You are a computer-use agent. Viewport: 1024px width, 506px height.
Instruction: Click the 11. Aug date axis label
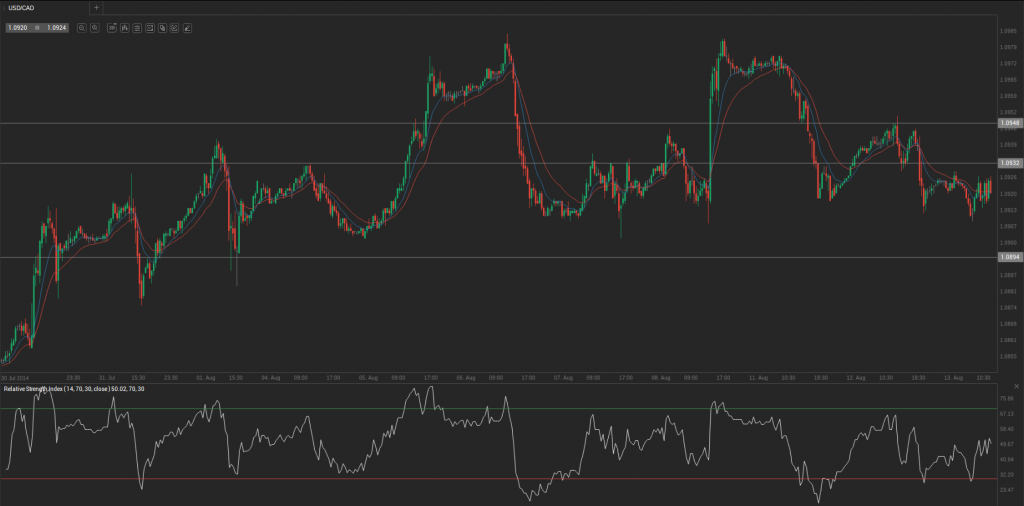tap(758, 377)
